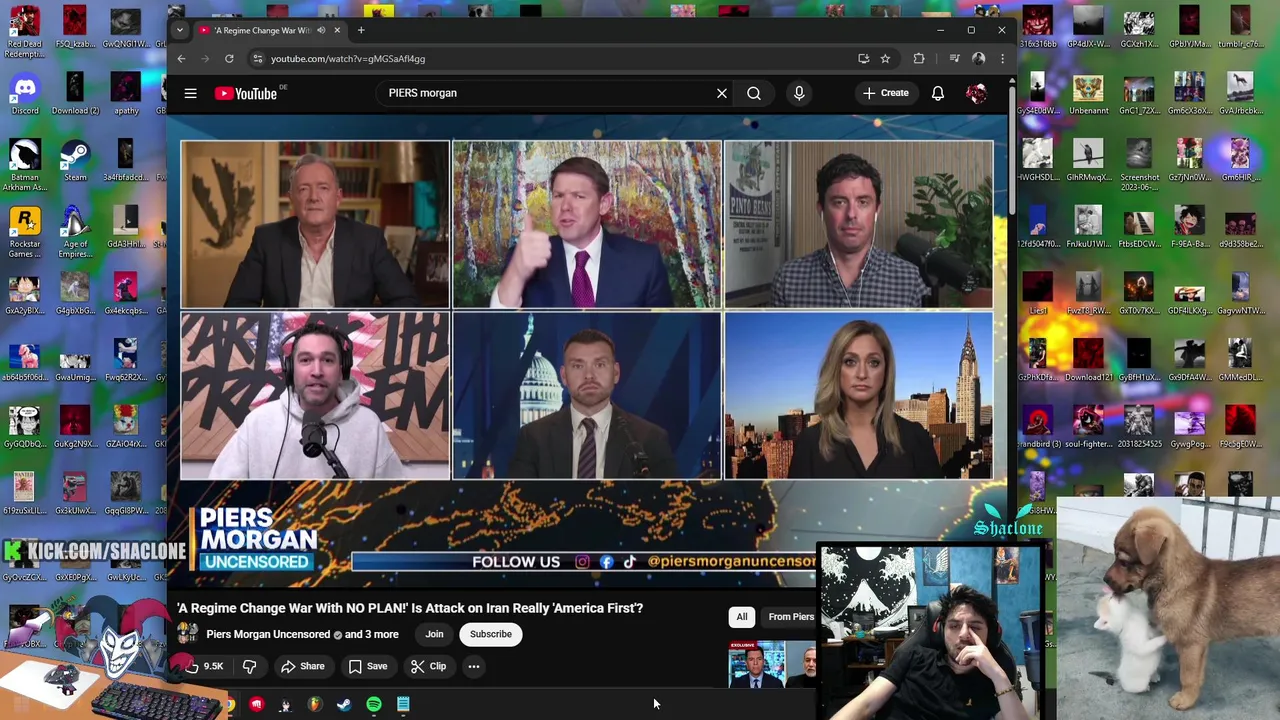Run the search with the magnifier button

coord(754,93)
